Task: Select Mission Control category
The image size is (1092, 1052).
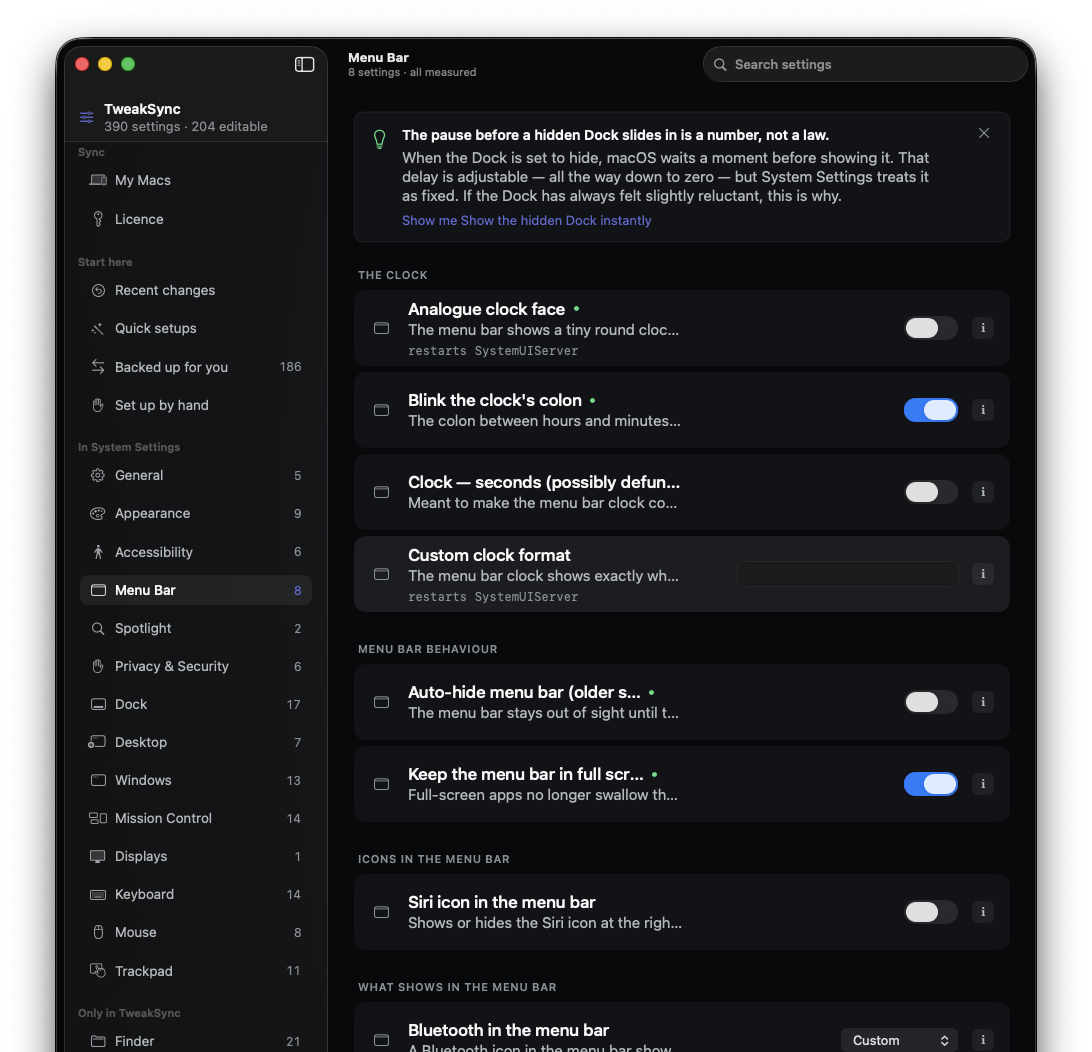Action: pyautogui.click(x=196, y=818)
